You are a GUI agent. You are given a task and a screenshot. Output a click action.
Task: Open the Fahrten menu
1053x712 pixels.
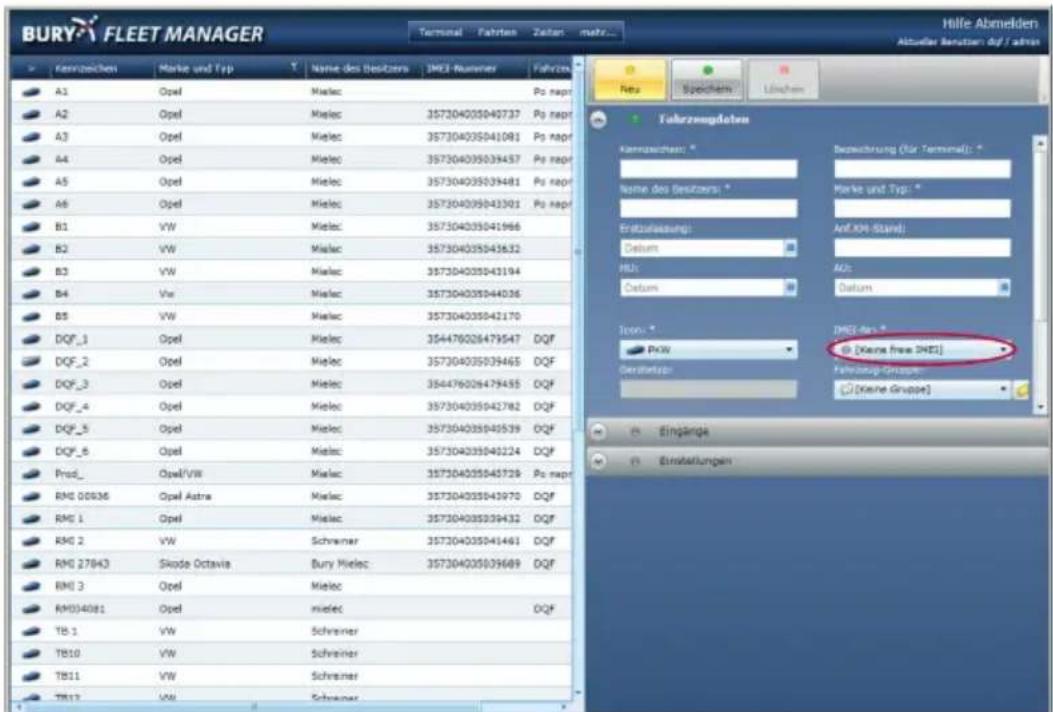[497, 32]
